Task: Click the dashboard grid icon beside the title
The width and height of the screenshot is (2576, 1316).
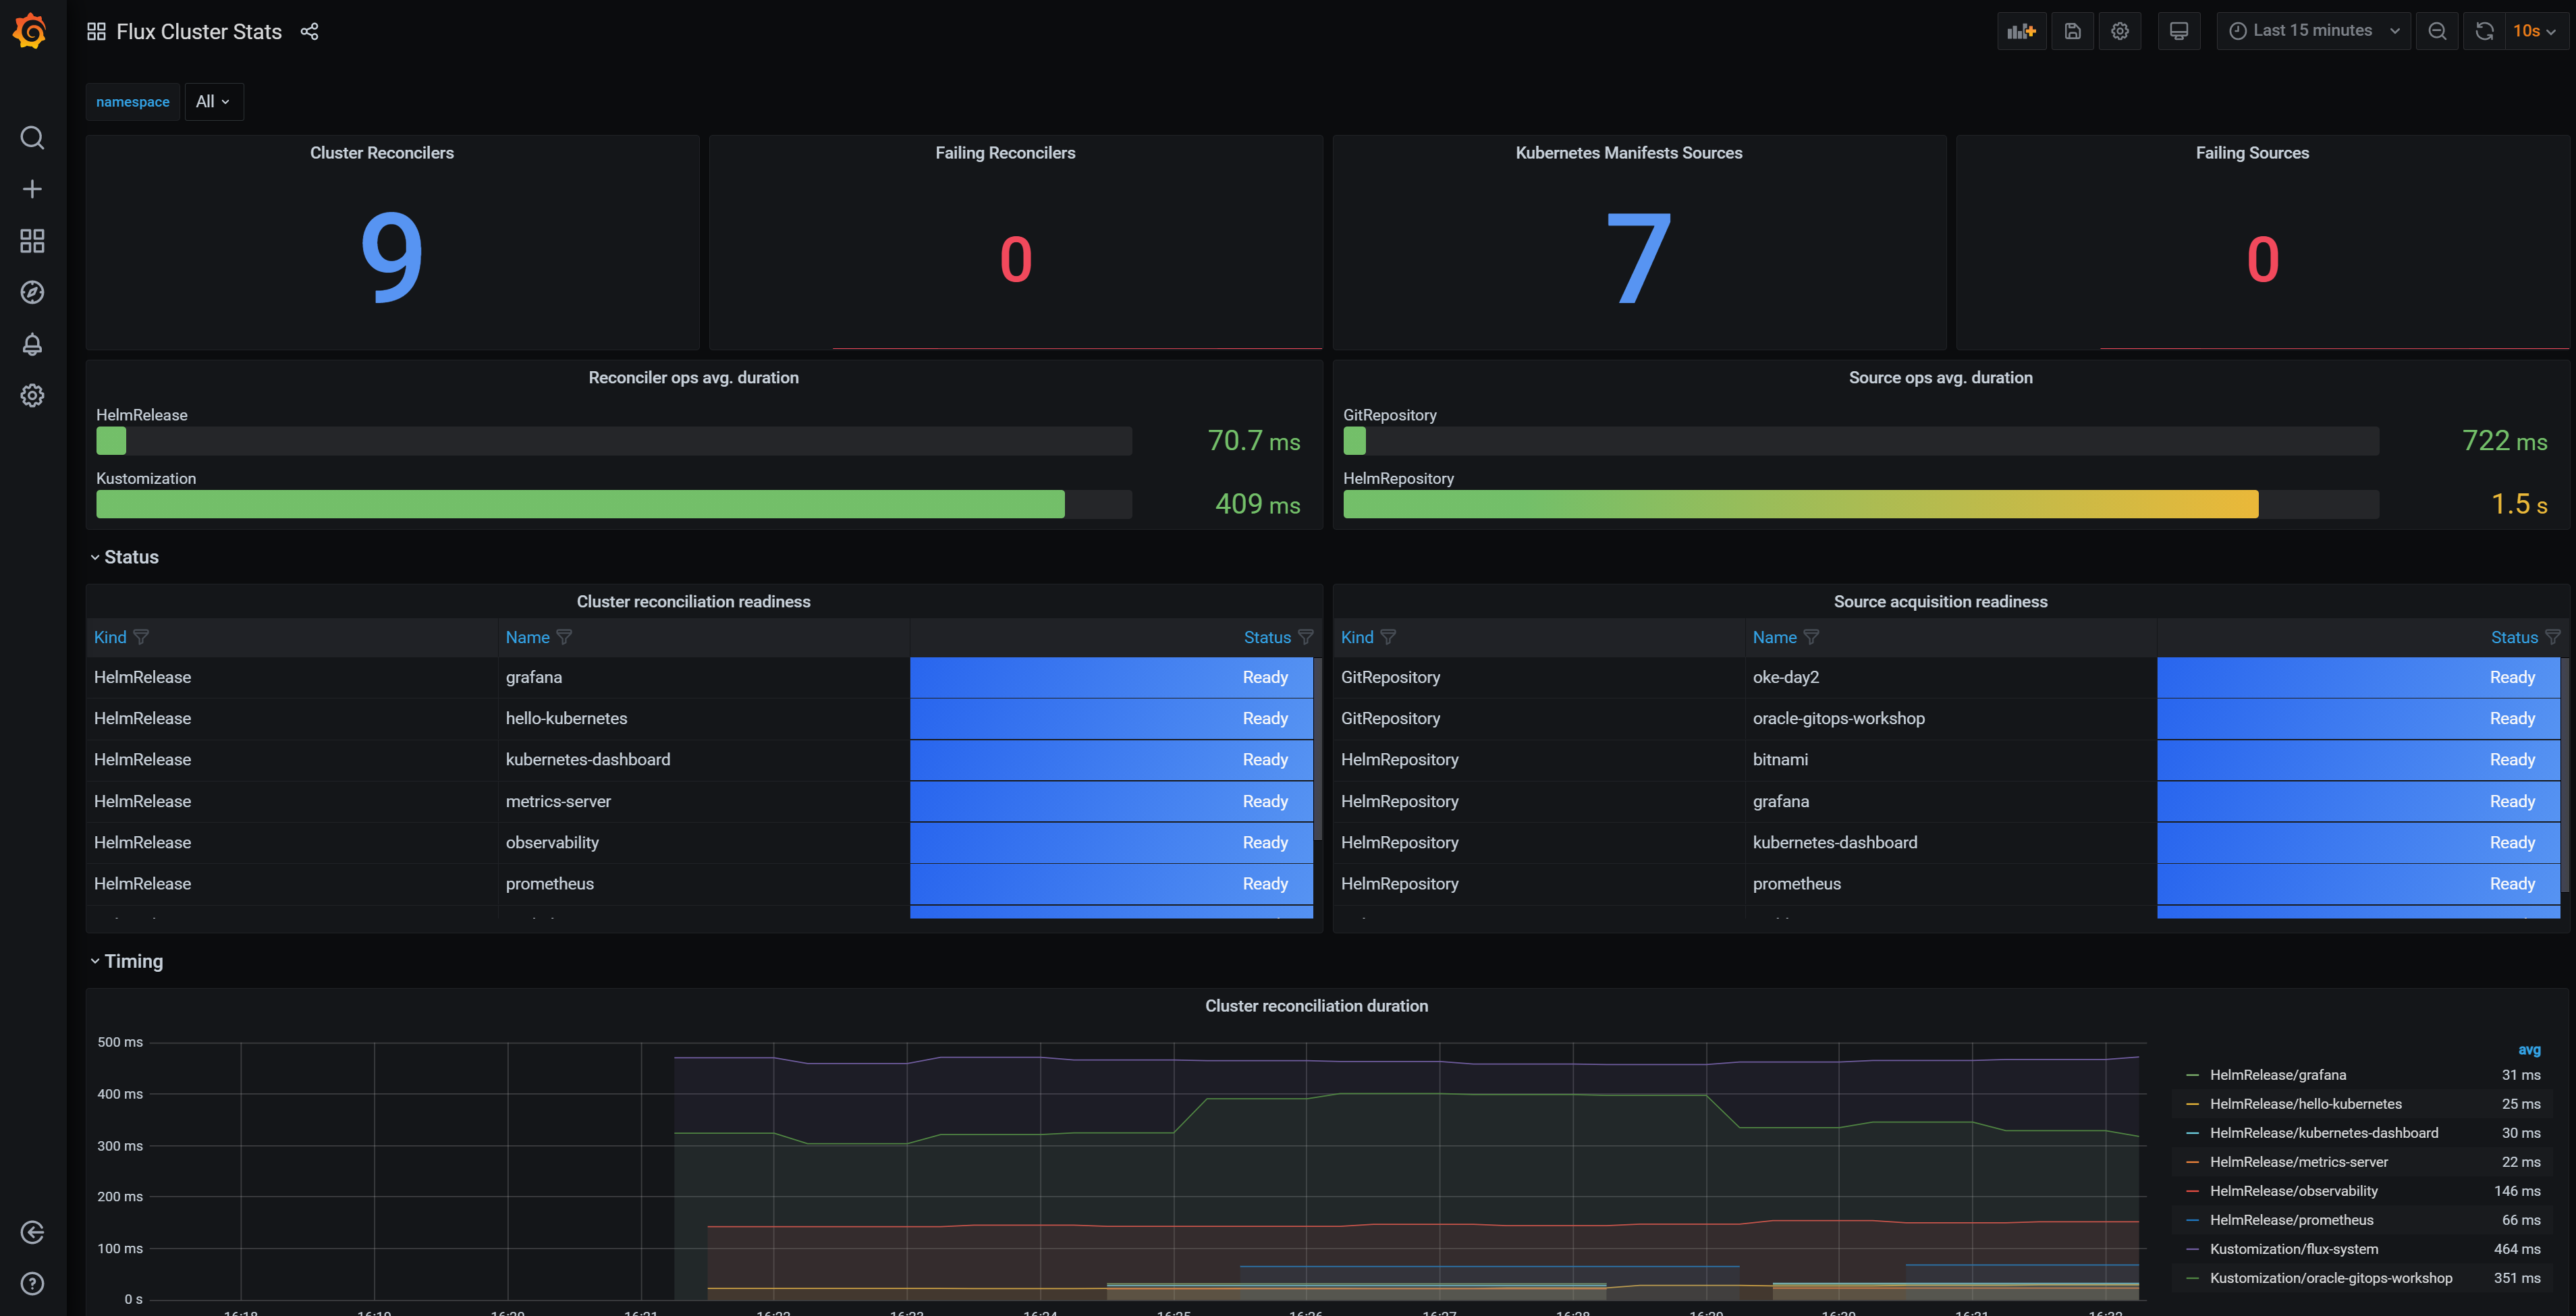Action: (x=96, y=31)
